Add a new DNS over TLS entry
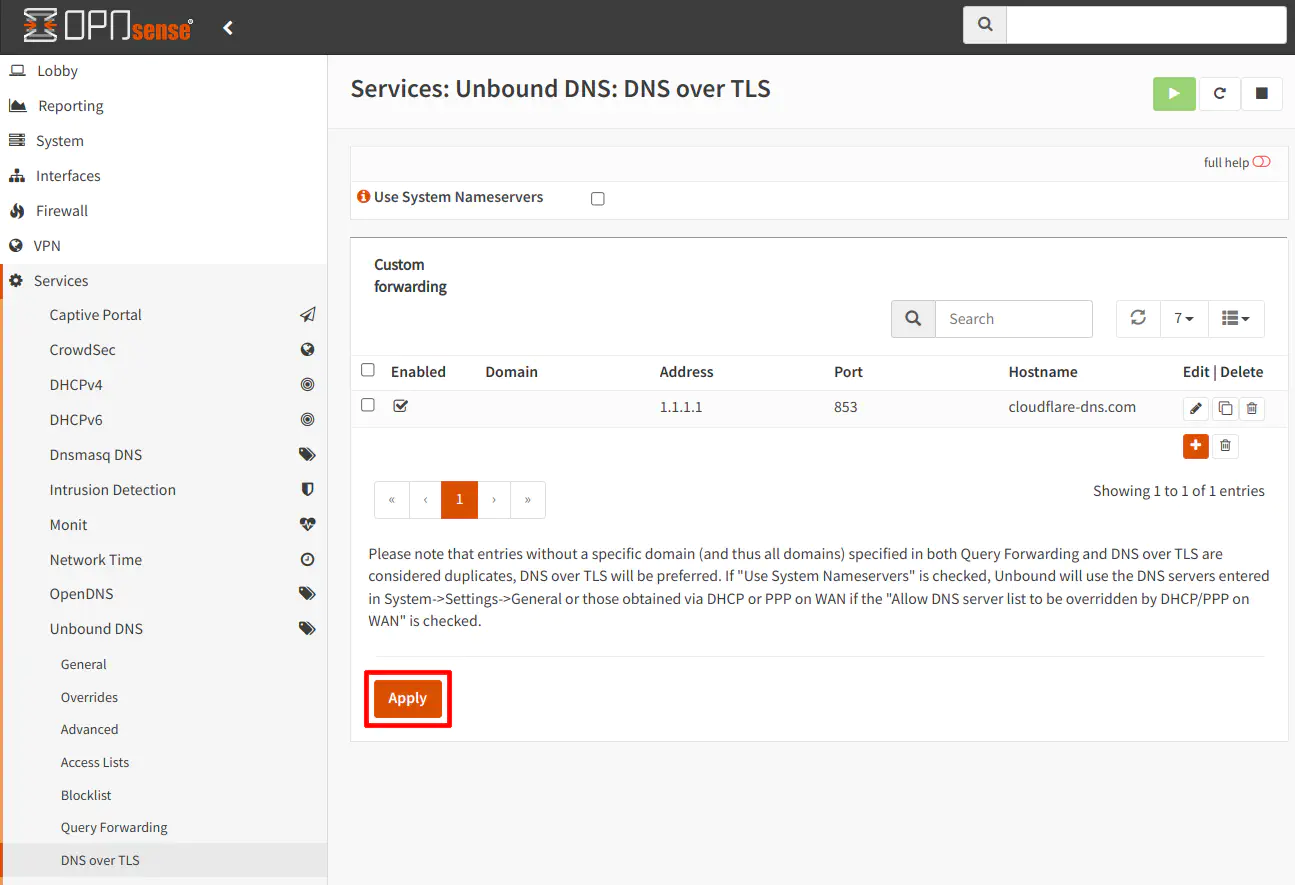The height and width of the screenshot is (885, 1295). [x=1196, y=446]
